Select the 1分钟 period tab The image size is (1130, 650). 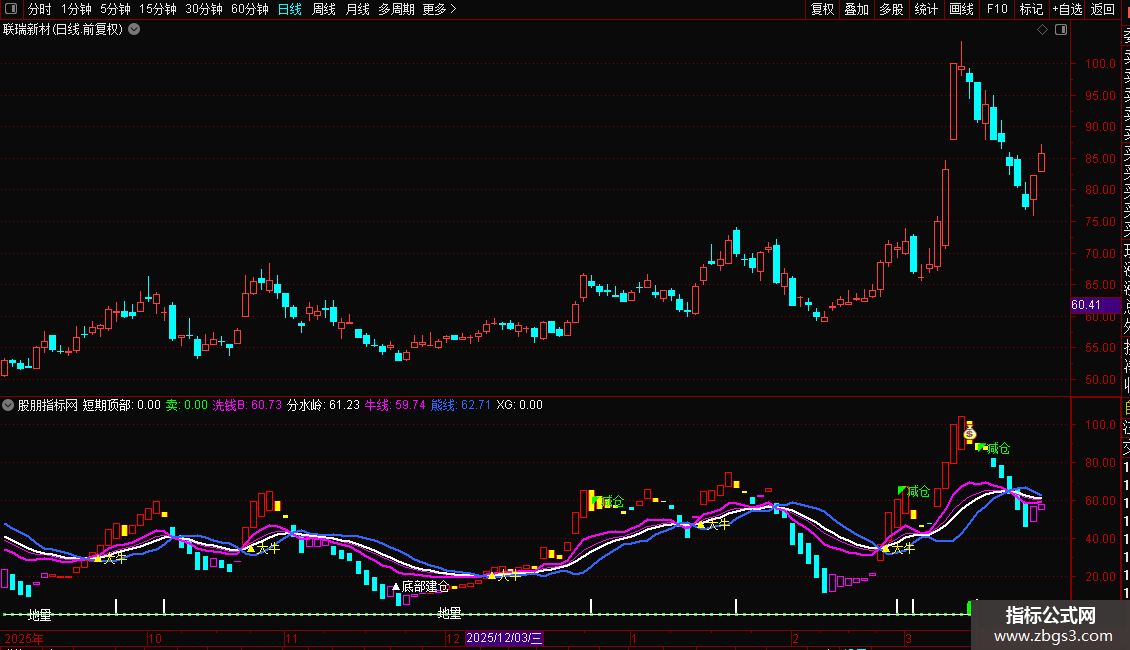(x=76, y=9)
